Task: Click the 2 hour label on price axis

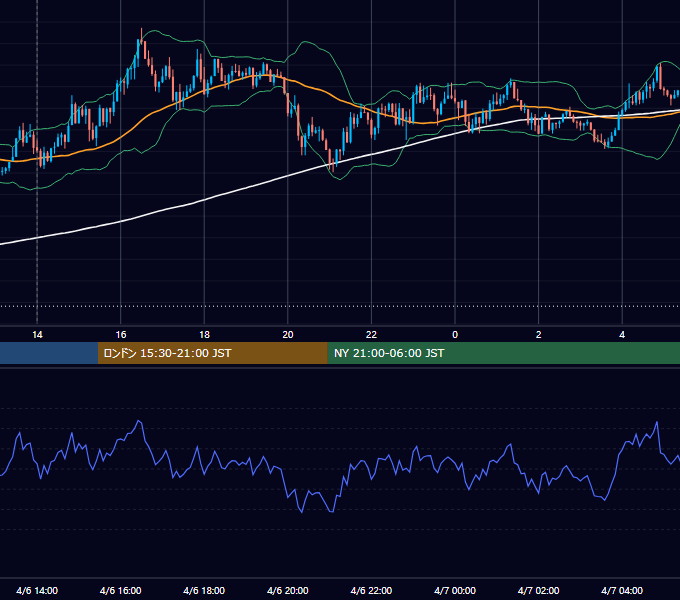Action: click(539, 335)
